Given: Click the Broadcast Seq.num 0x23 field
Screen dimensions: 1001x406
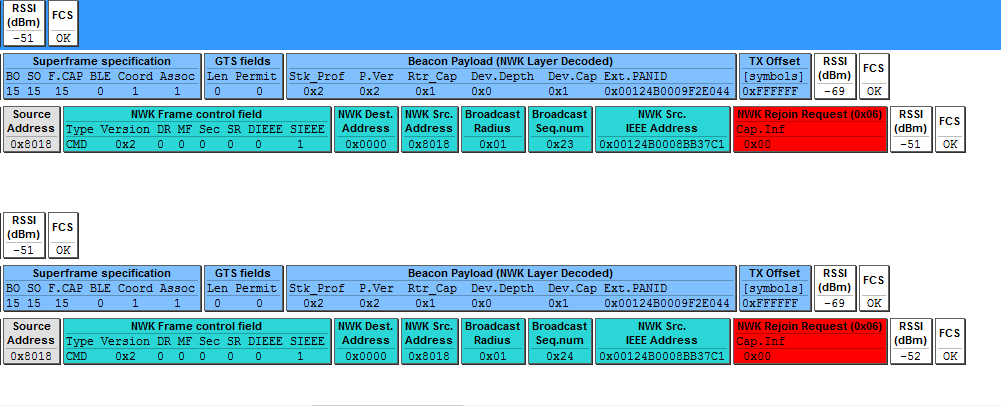Looking at the screenshot, I should [x=560, y=130].
